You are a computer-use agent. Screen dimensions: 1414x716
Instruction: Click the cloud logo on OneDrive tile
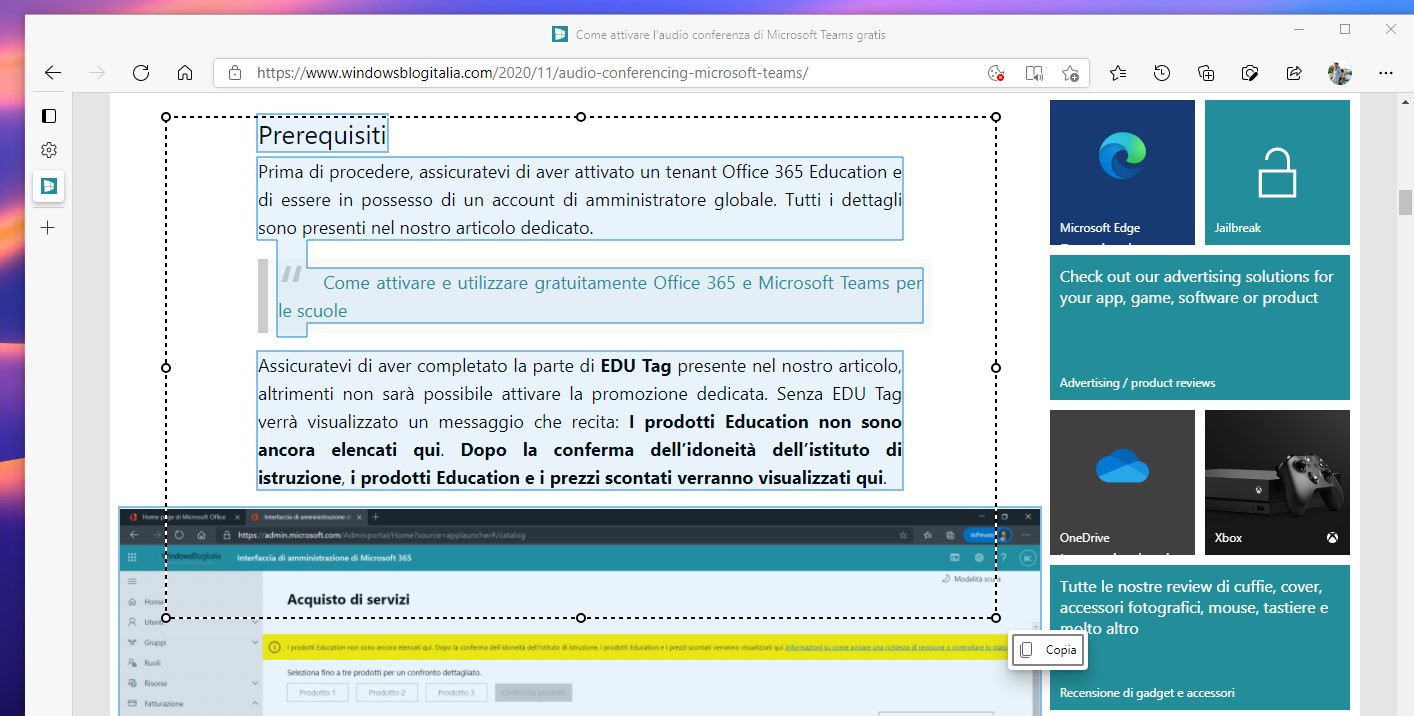(x=1122, y=465)
